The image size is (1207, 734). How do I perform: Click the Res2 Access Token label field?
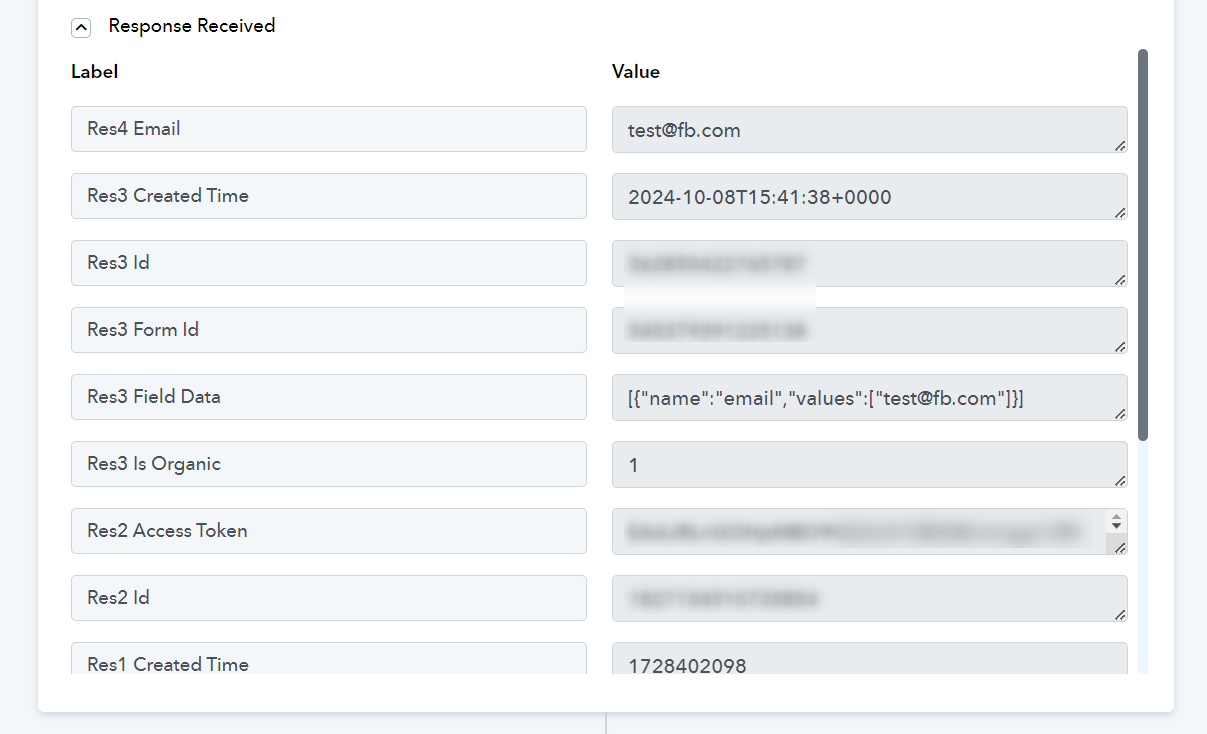tap(329, 531)
